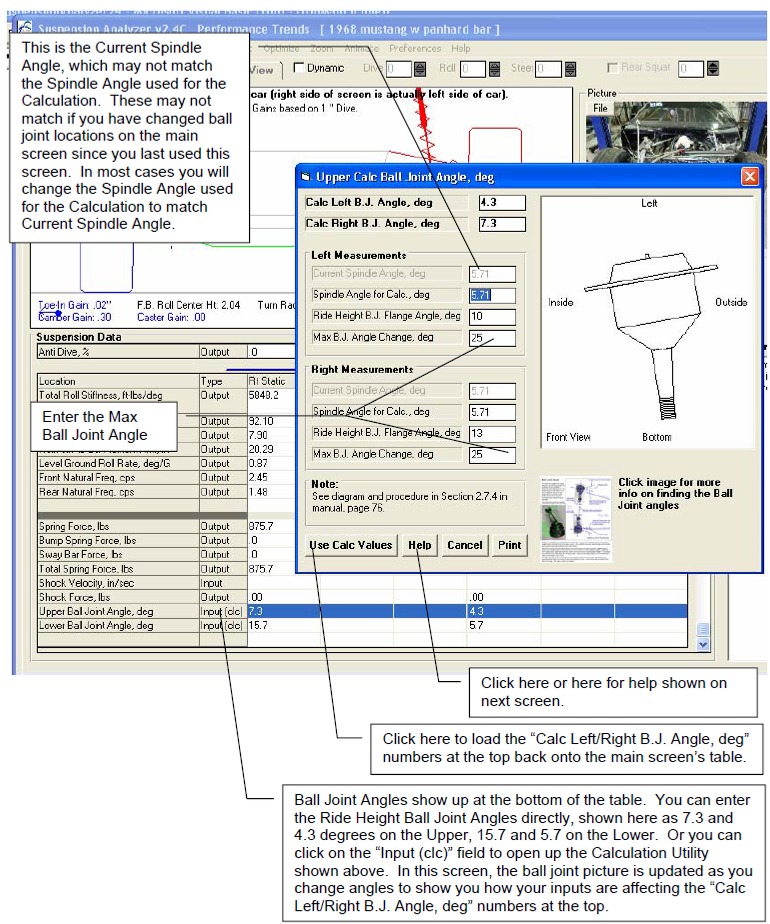Click the Toe-In Gain readout
This screenshot has width=770, height=924.
coord(74,305)
